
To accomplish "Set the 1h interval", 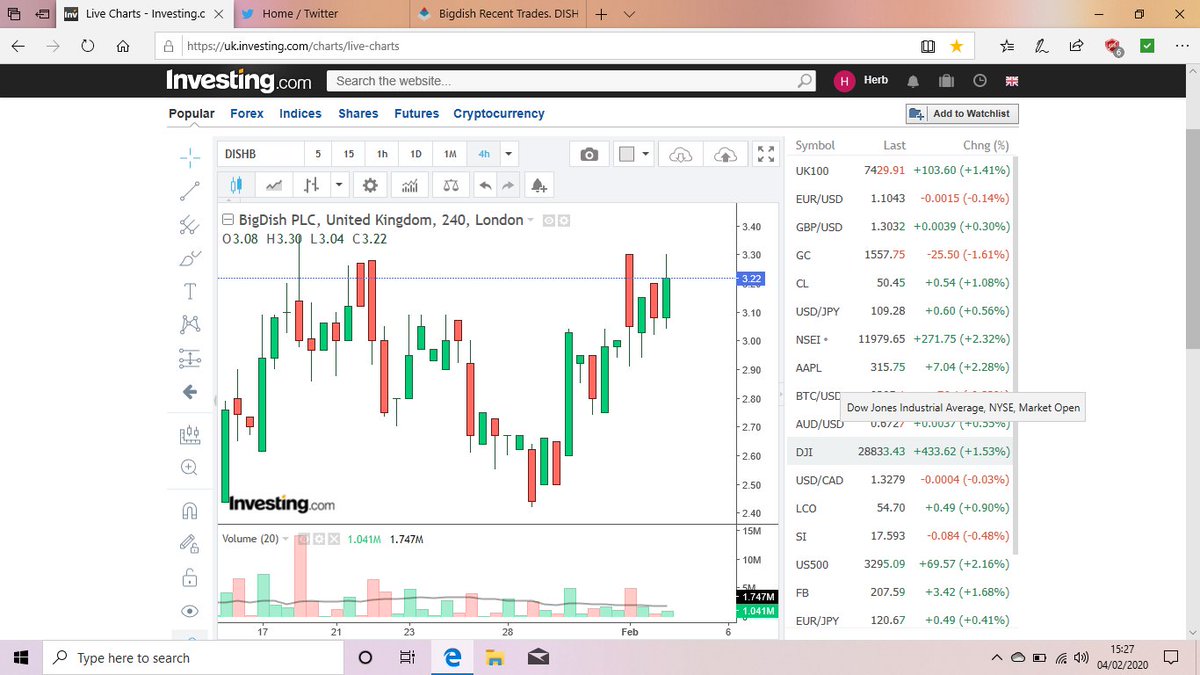I will (x=382, y=154).
